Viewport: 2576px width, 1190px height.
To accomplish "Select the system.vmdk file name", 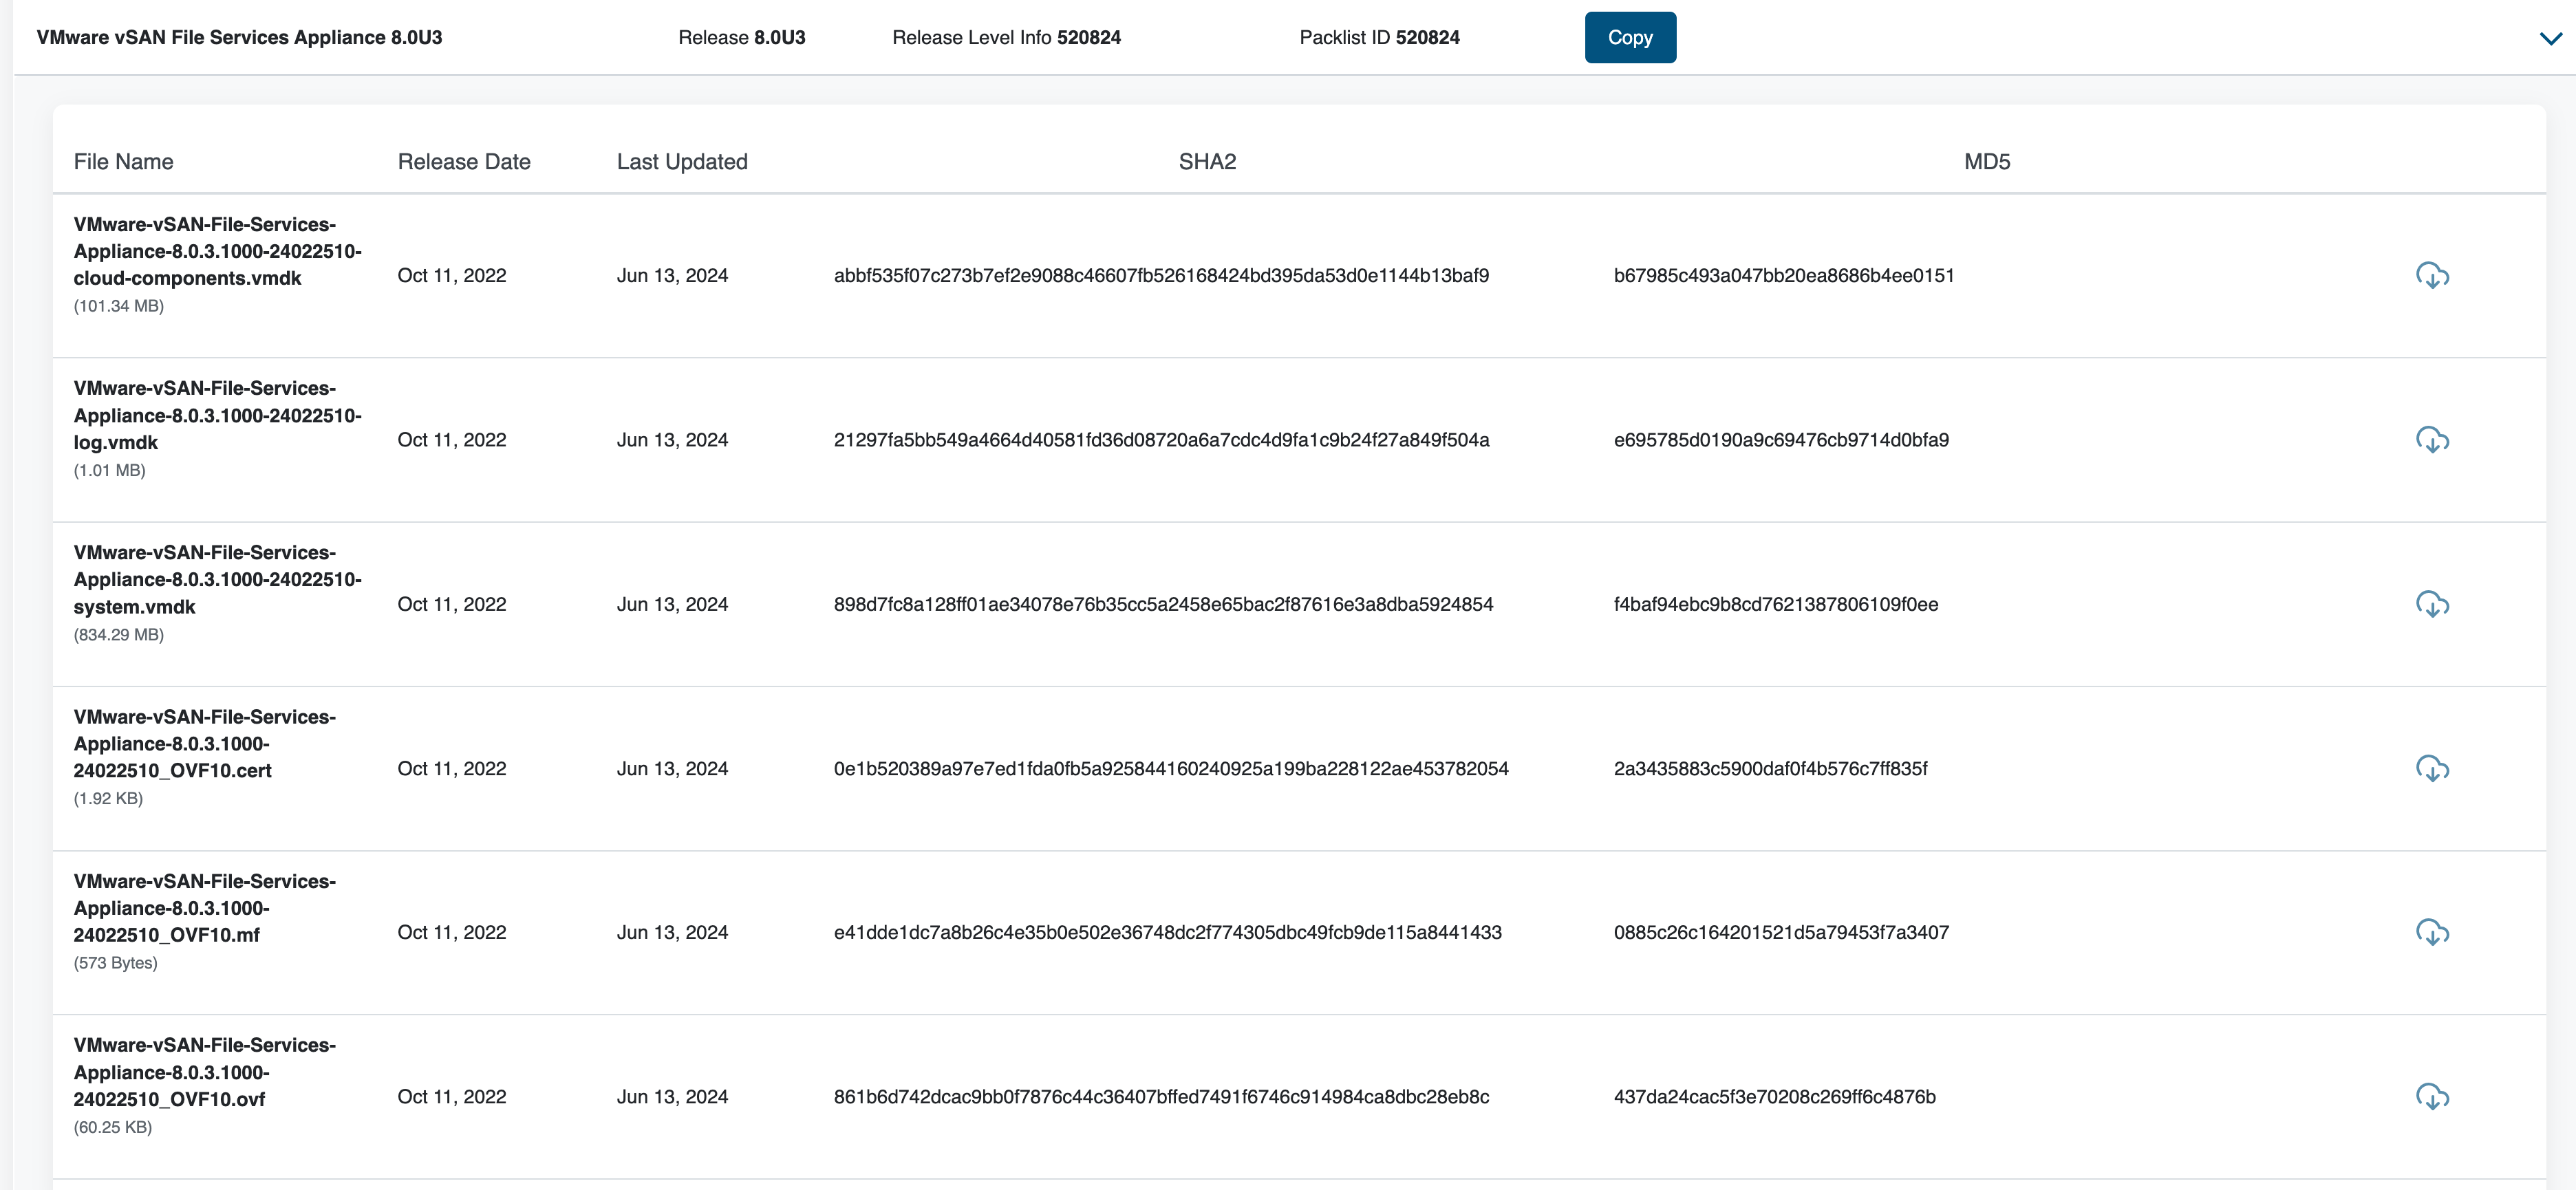I will click(x=217, y=579).
